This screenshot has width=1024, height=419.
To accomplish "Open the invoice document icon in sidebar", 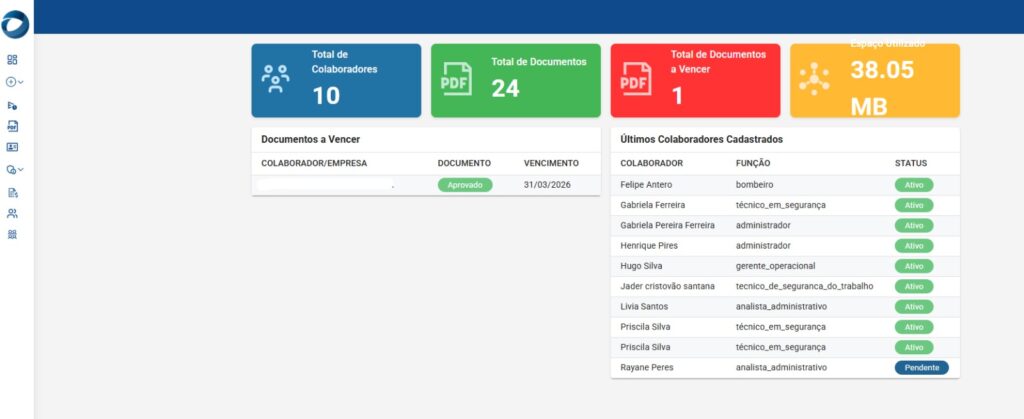I will pos(12,192).
